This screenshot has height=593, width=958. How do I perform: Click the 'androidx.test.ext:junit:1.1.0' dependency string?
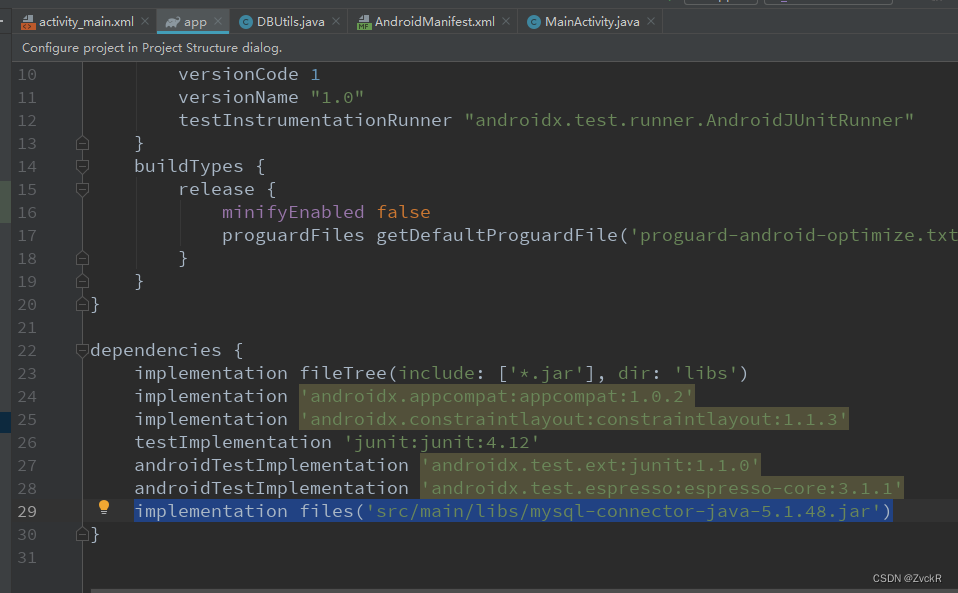pyautogui.click(x=590, y=465)
